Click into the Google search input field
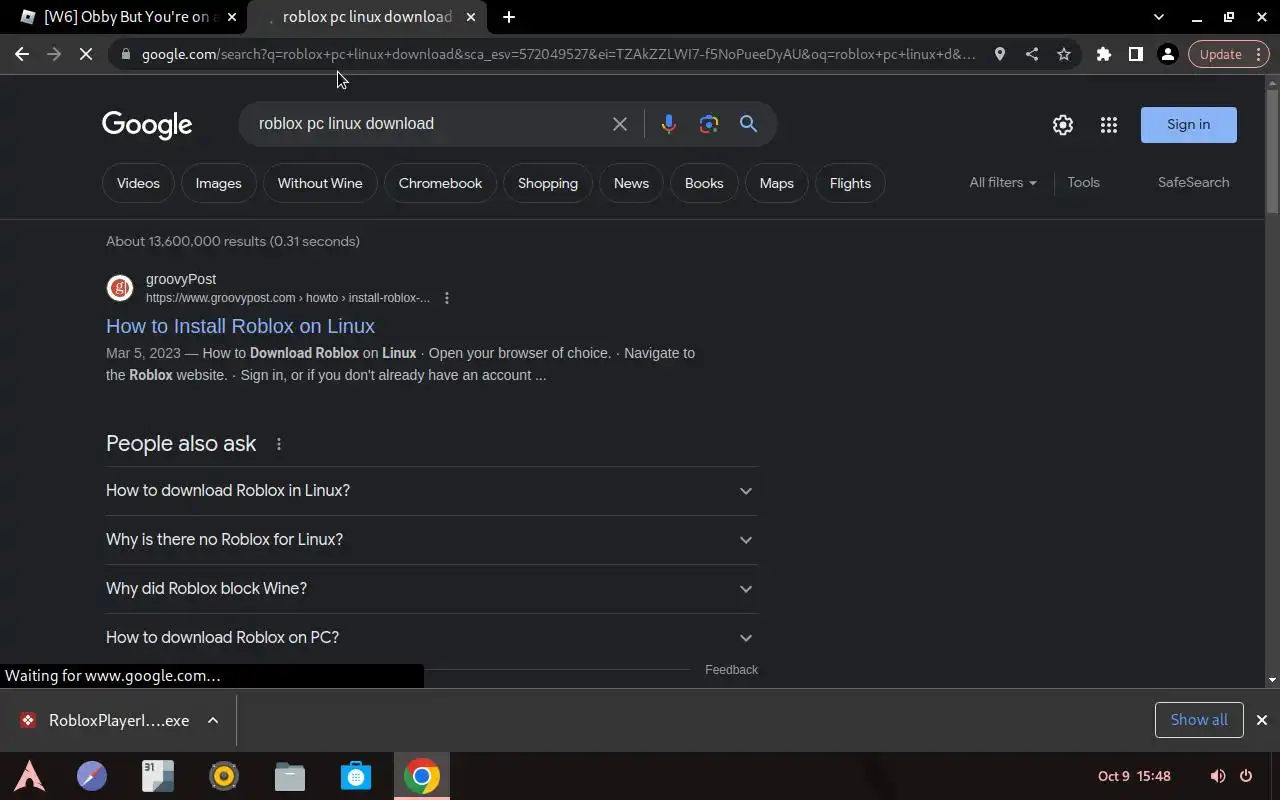 (428, 124)
